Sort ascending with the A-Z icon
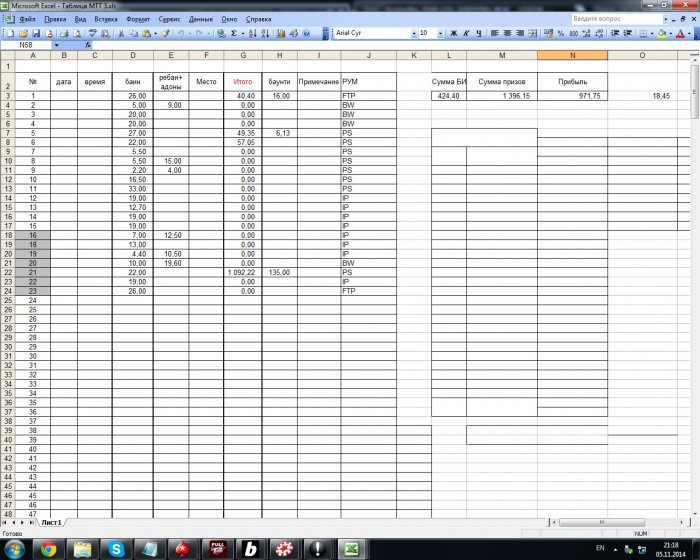700x560 pixels. (252, 33)
